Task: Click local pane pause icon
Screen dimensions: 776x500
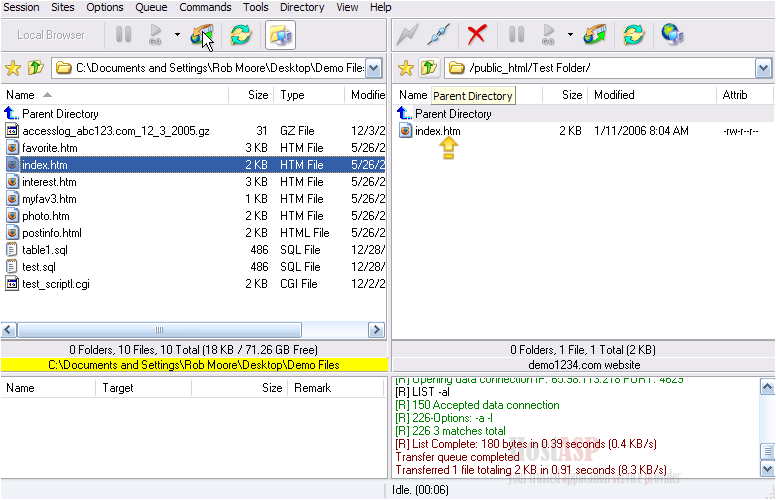Action: [x=123, y=35]
